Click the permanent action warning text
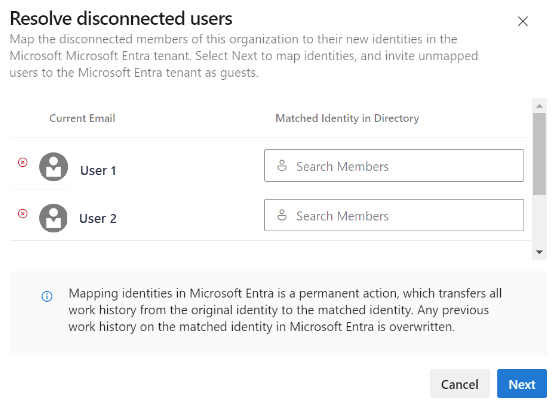 click(285, 310)
